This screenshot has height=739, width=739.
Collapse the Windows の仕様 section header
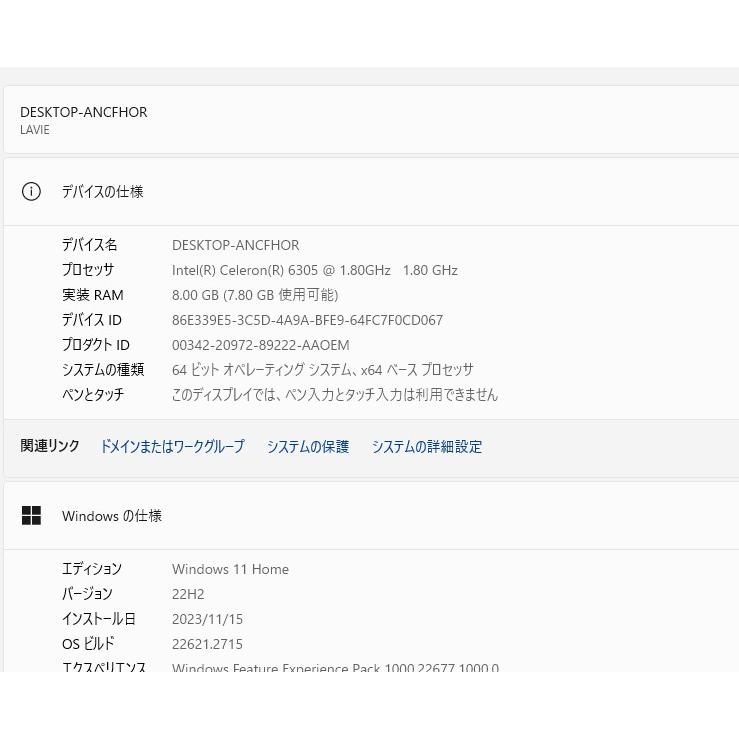pyautogui.click(x=371, y=515)
